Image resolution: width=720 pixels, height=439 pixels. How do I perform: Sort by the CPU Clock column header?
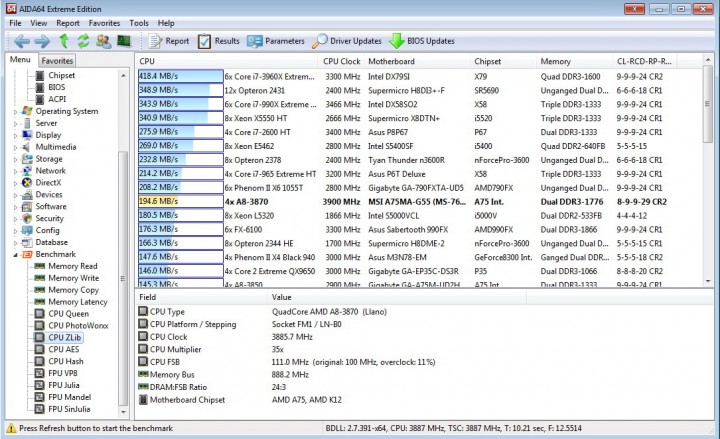click(x=342, y=61)
